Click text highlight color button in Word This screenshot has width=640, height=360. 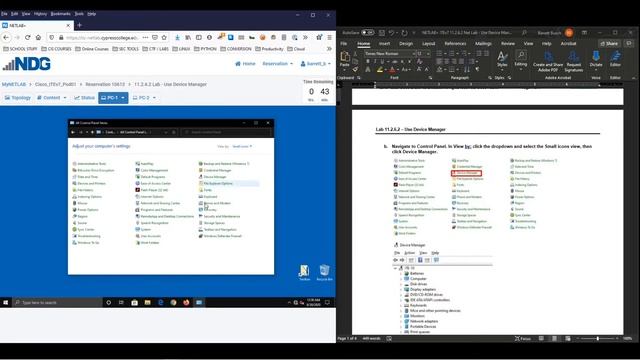click(x=380, y=70)
